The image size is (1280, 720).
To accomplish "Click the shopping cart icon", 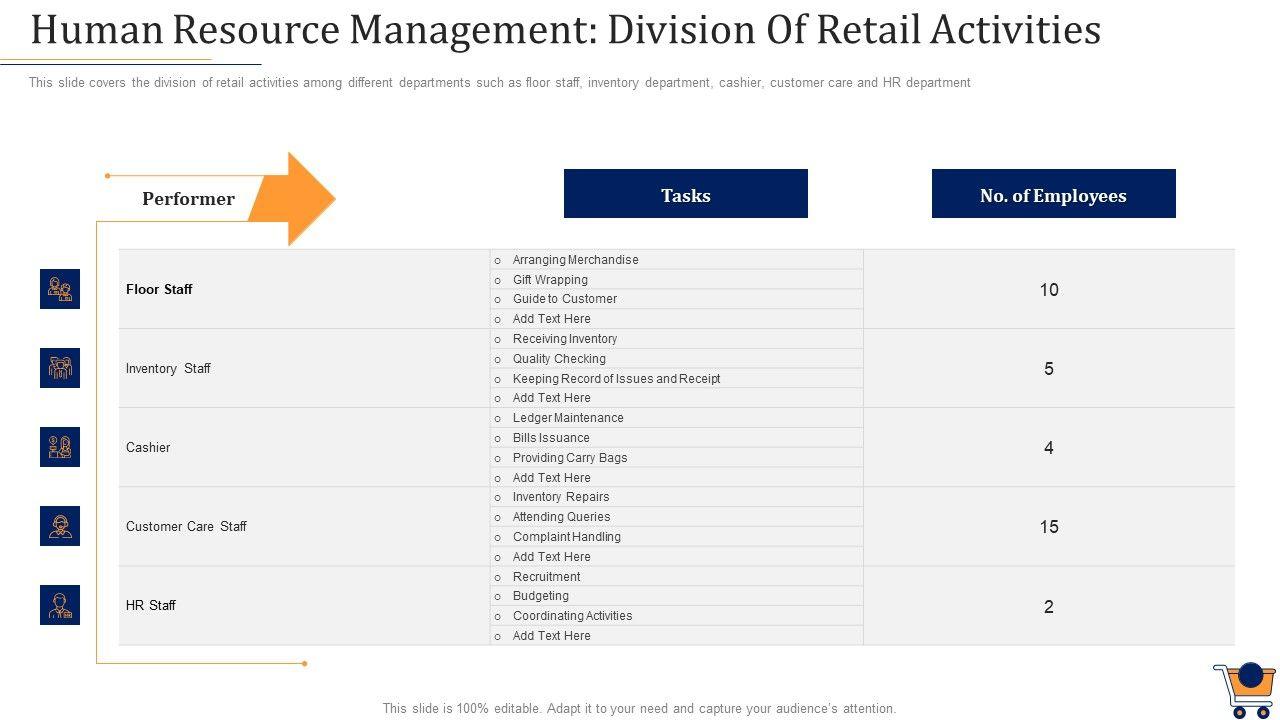I will pyautogui.click(x=1244, y=689).
